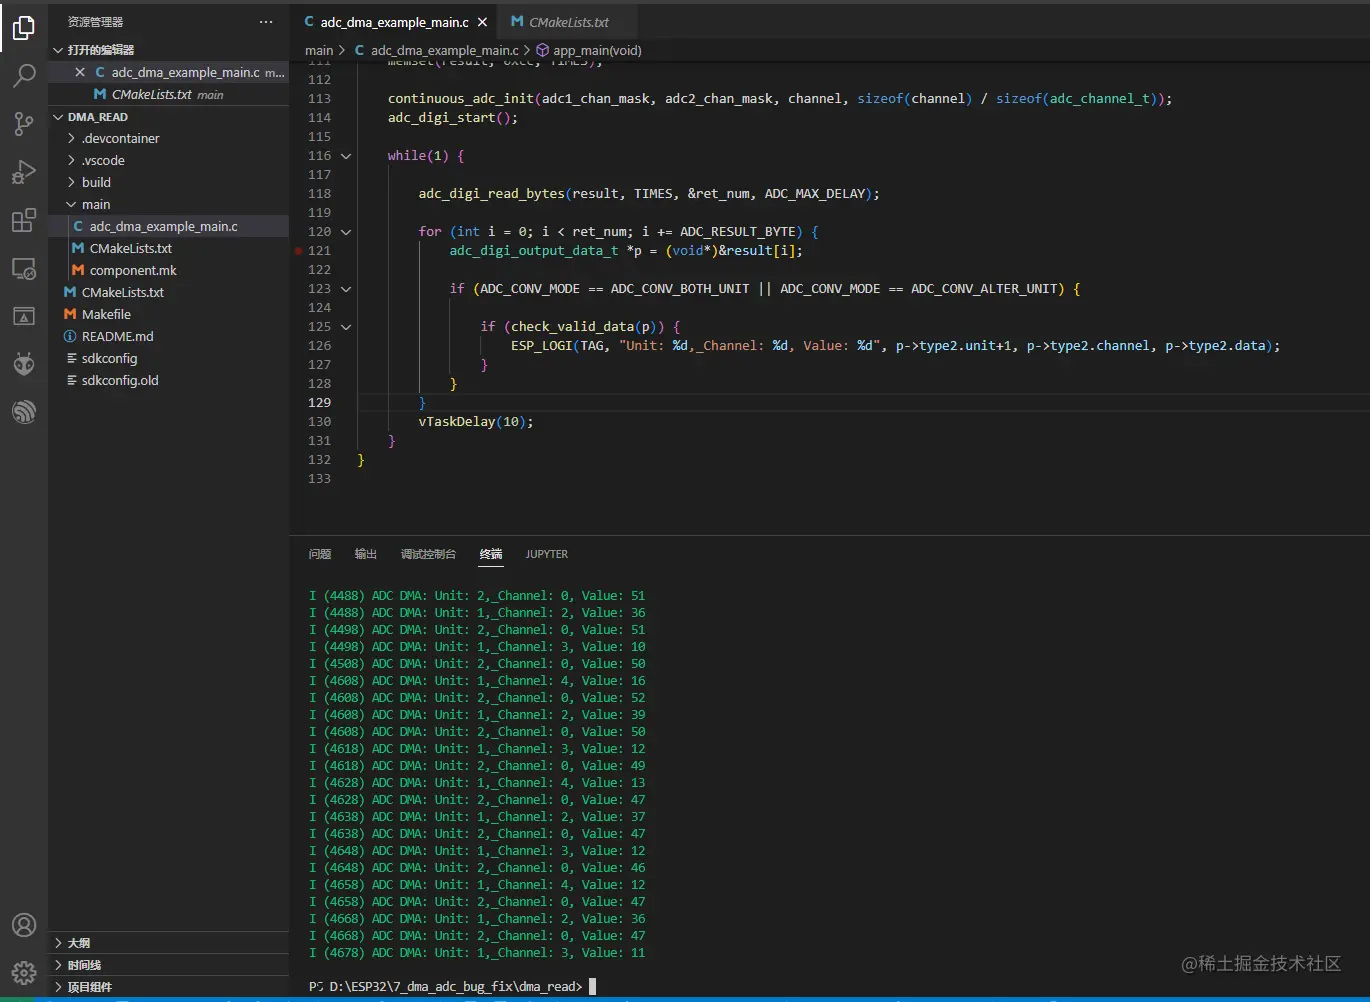The height and width of the screenshot is (1002, 1370).
Task: Open component.mk file
Action: pos(169,270)
